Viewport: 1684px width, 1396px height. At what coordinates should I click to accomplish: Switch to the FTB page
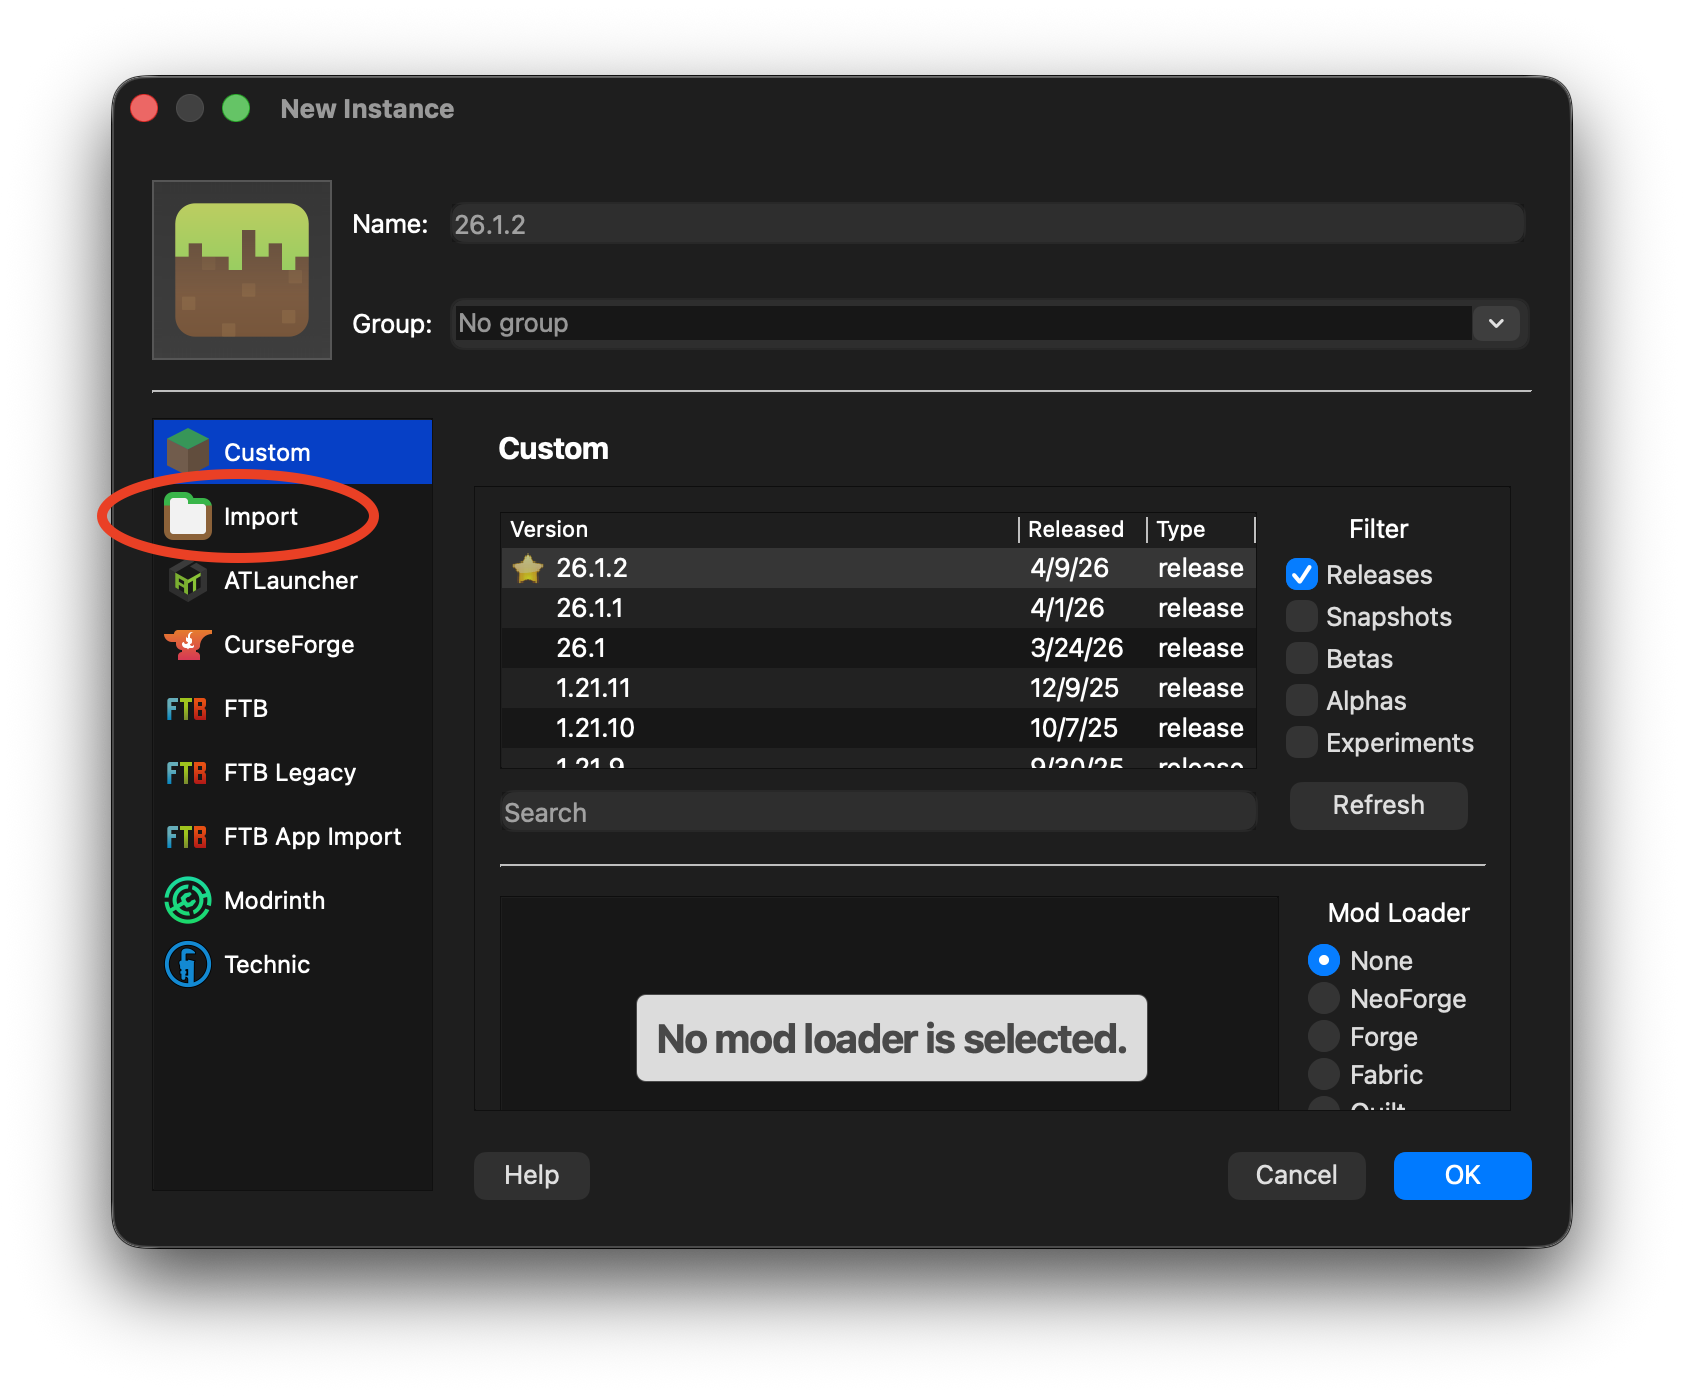246,709
